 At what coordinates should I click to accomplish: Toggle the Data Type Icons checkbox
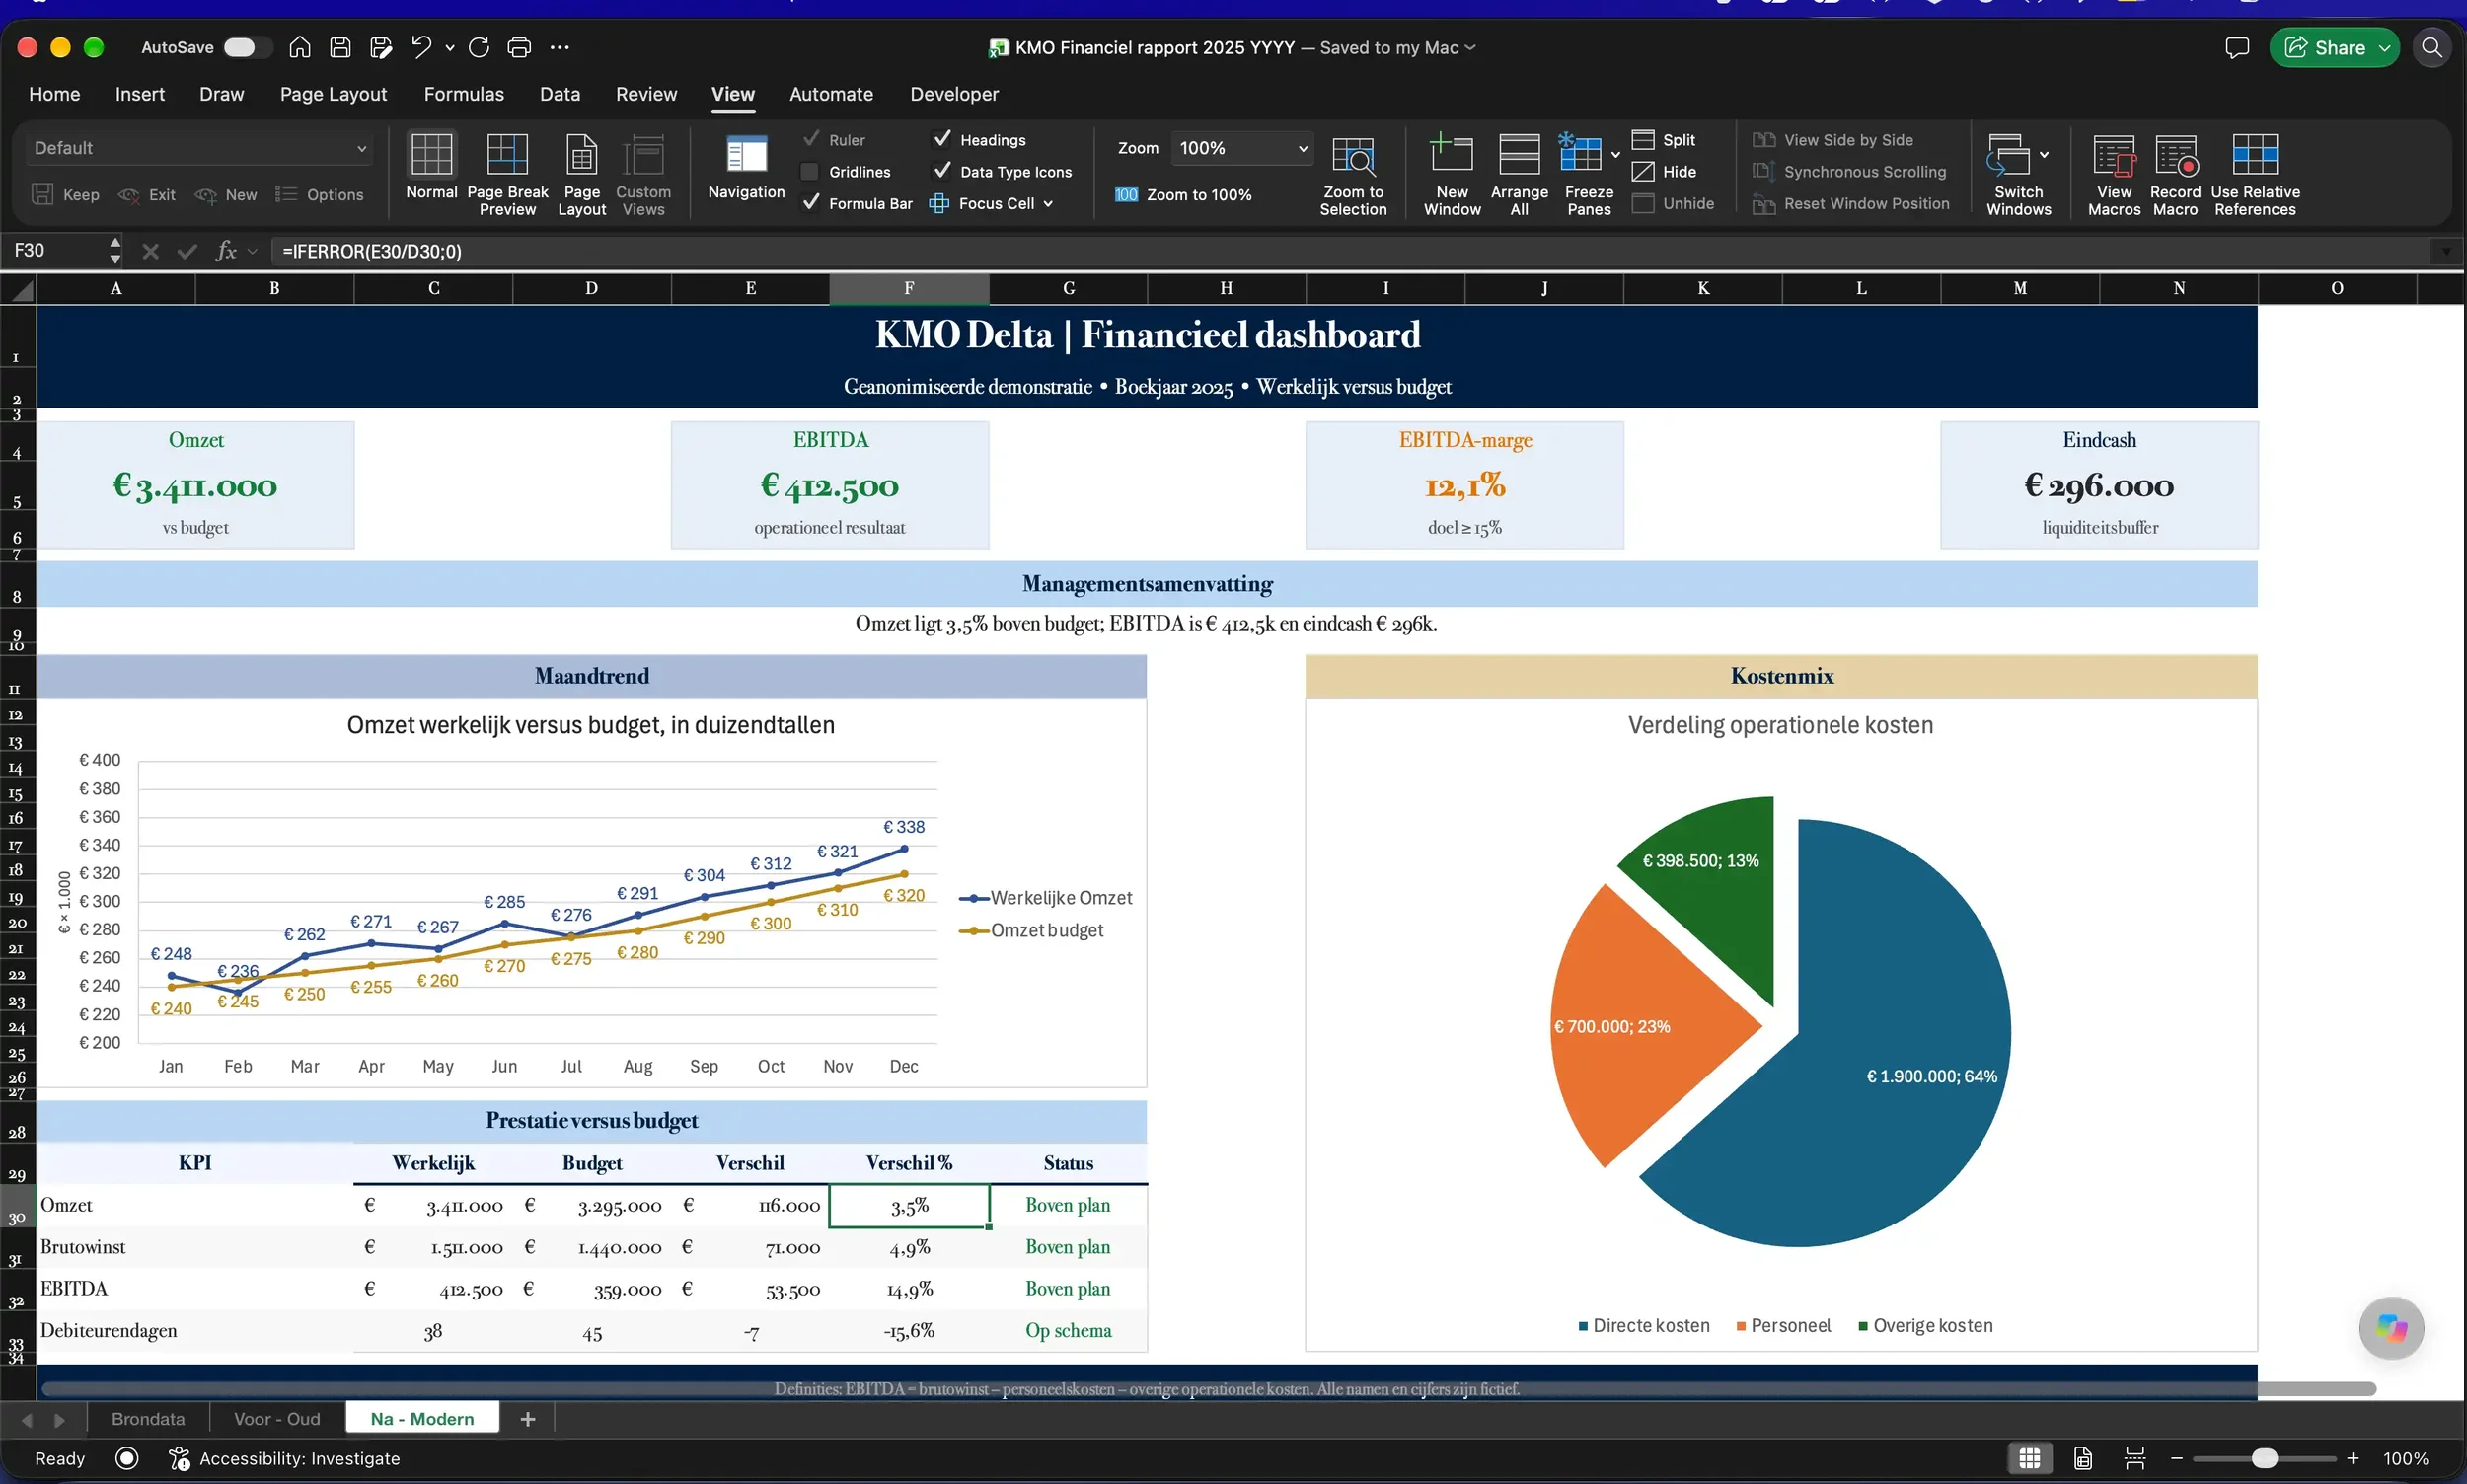[x=942, y=171]
